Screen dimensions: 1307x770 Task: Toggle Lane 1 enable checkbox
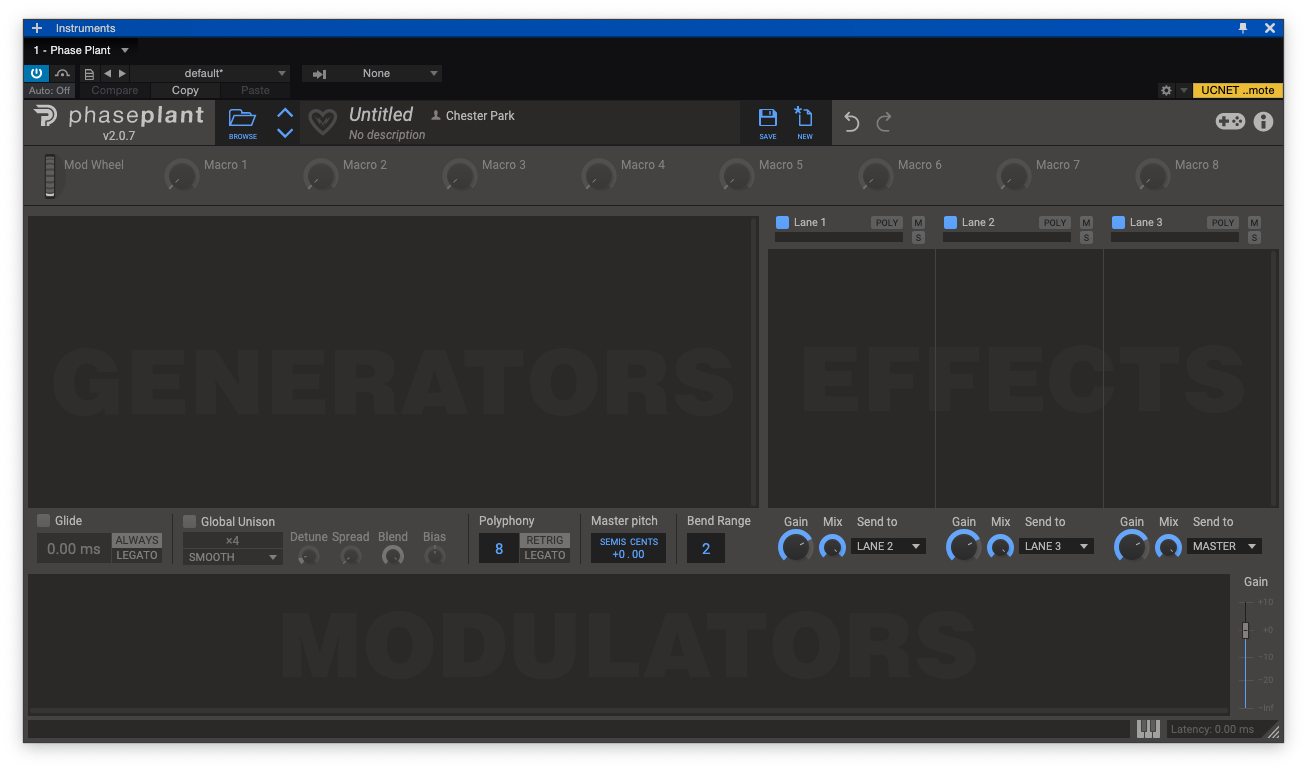[x=783, y=222]
